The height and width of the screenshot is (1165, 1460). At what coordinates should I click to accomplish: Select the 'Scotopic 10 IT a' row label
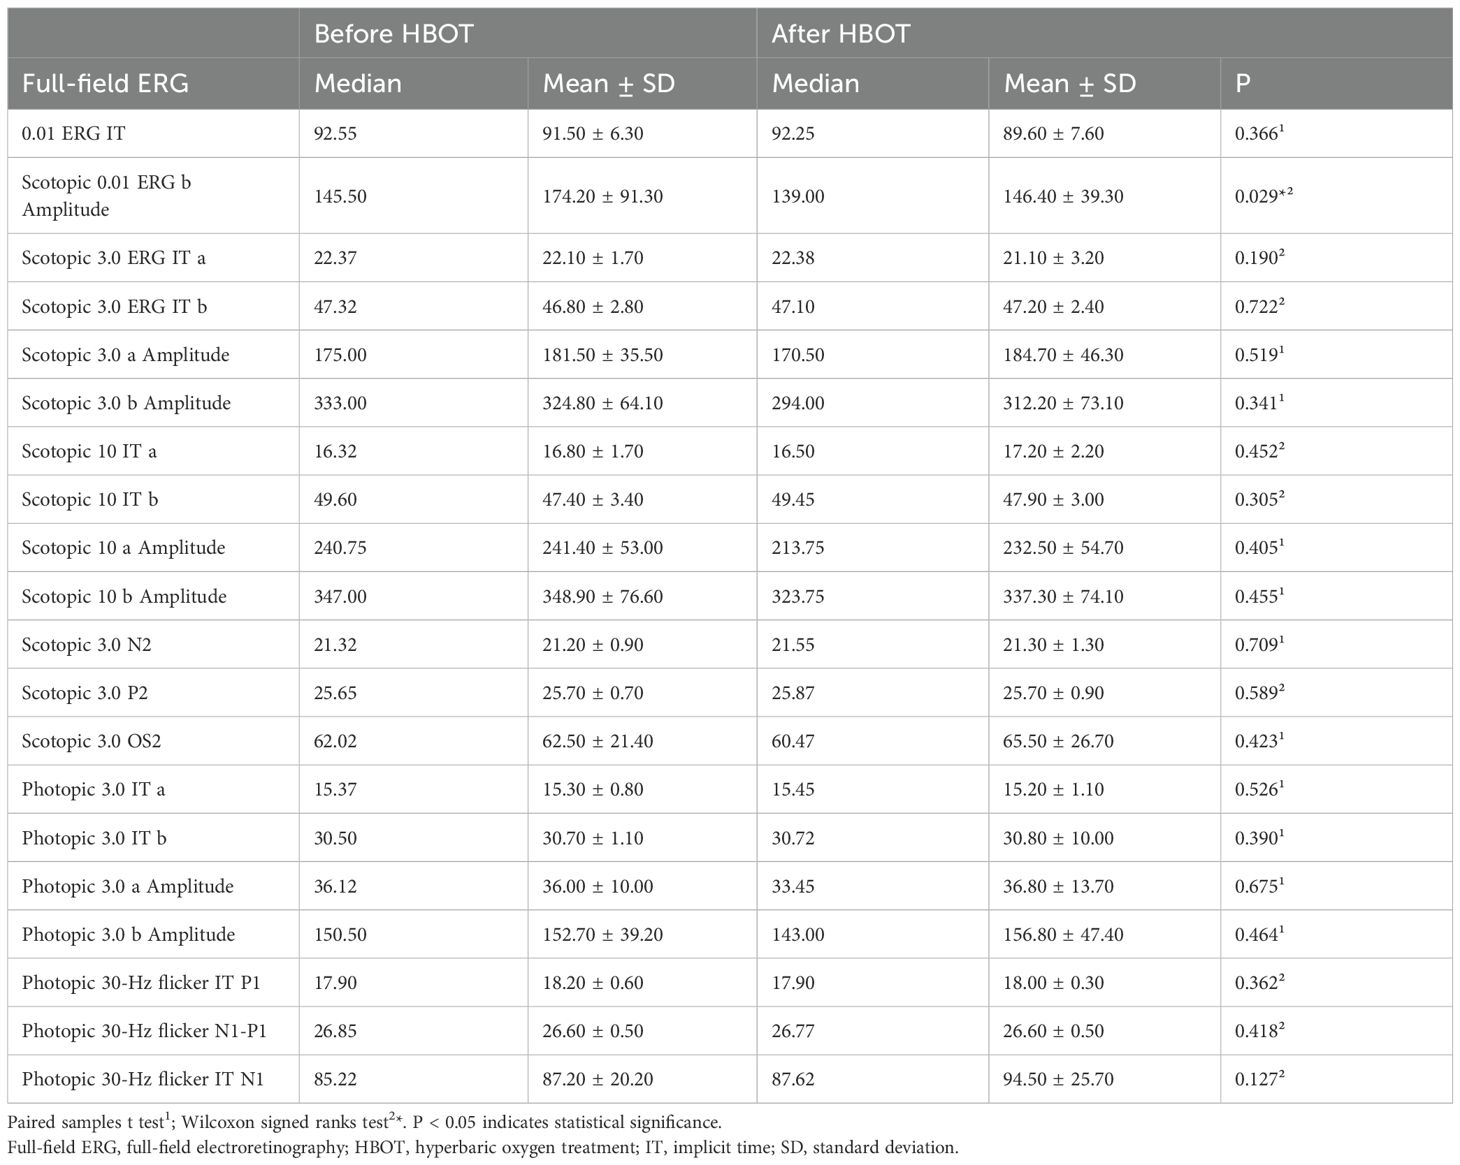click(89, 451)
